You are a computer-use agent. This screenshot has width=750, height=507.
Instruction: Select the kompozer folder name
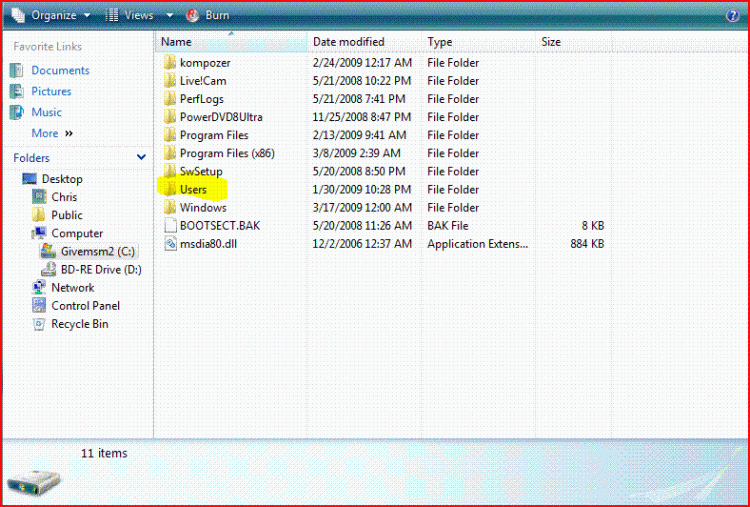tap(205, 63)
